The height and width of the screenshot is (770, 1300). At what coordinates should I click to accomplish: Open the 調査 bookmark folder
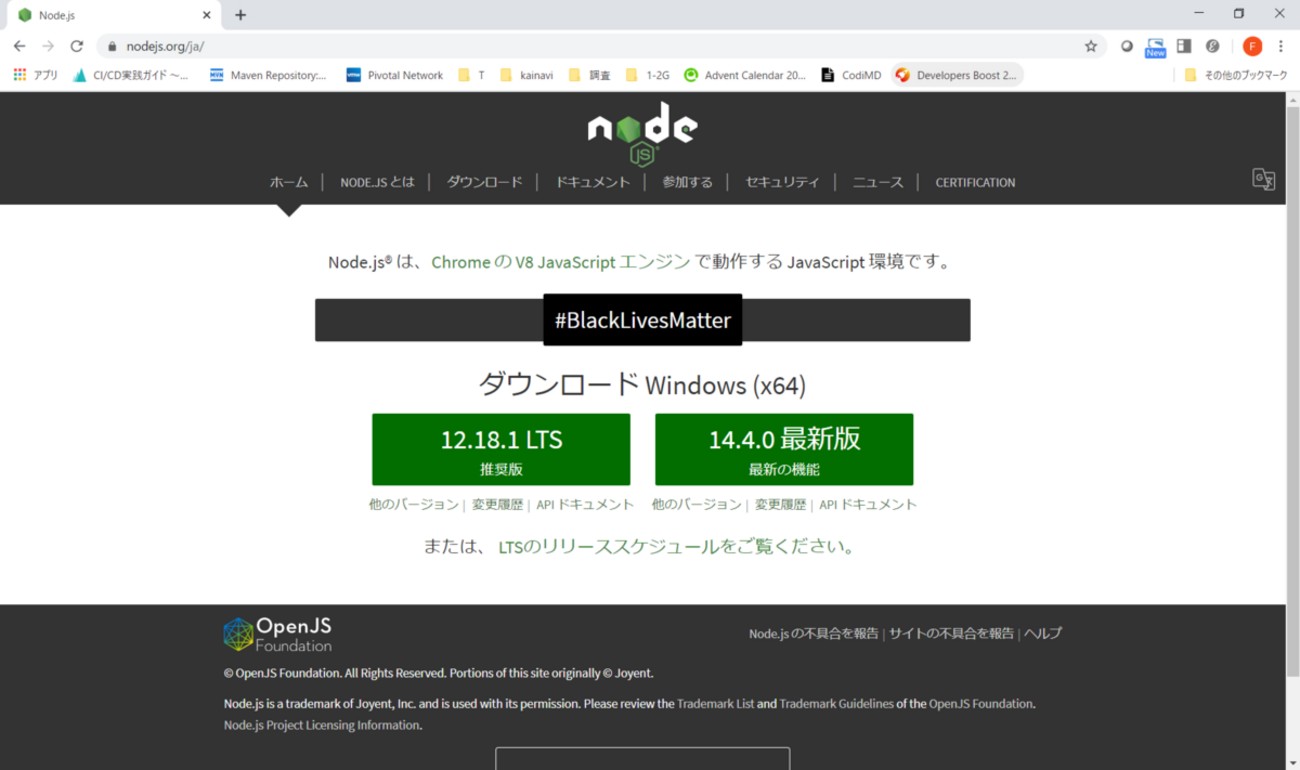tap(589, 75)
